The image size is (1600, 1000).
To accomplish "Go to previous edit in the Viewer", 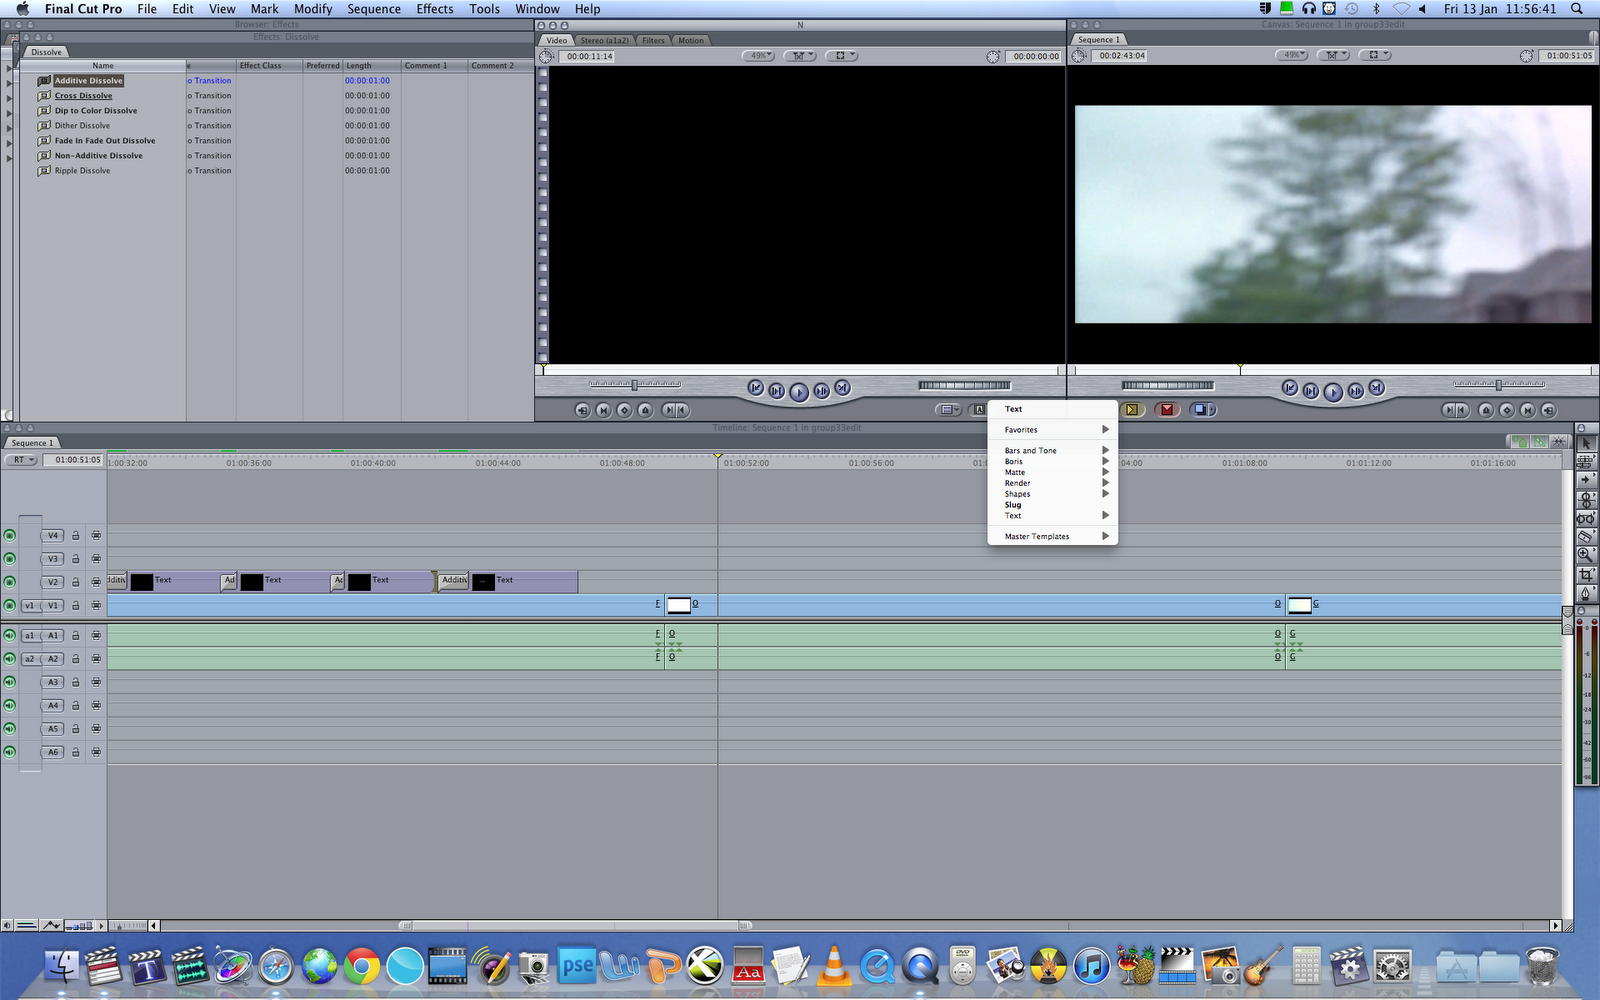I will 756,388.
